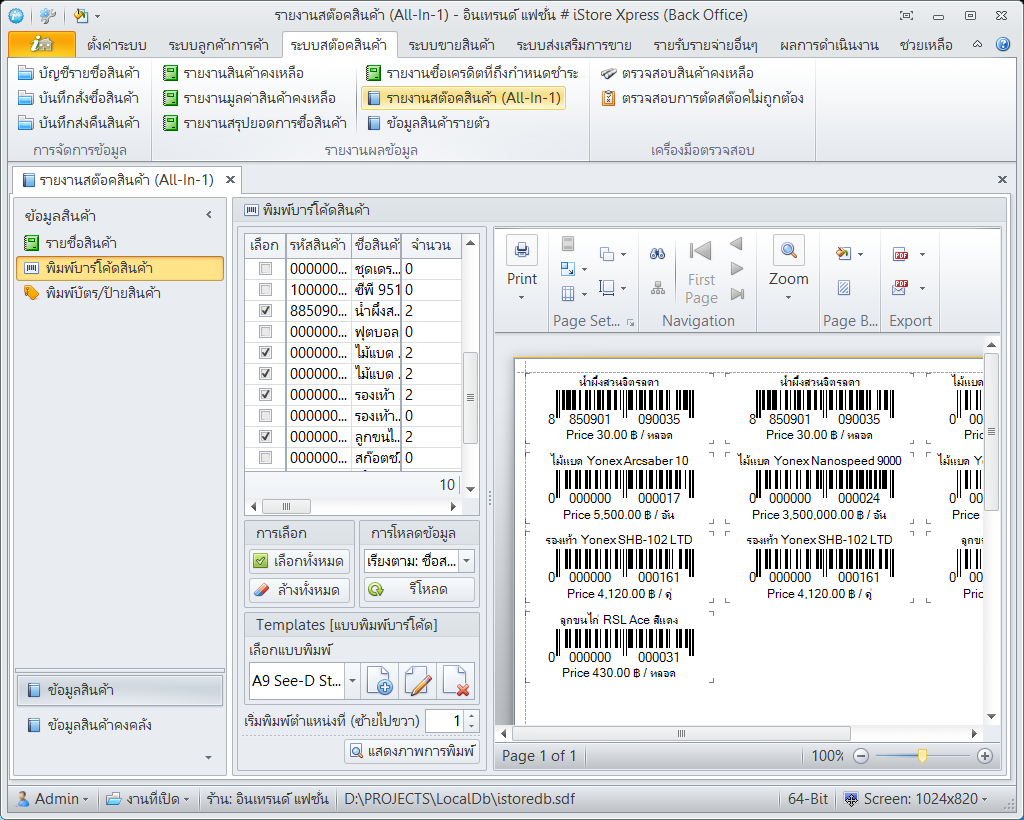Click the zoom slider thumb in the preview status bar
The image size is (1024, 820).
[922, 756]
